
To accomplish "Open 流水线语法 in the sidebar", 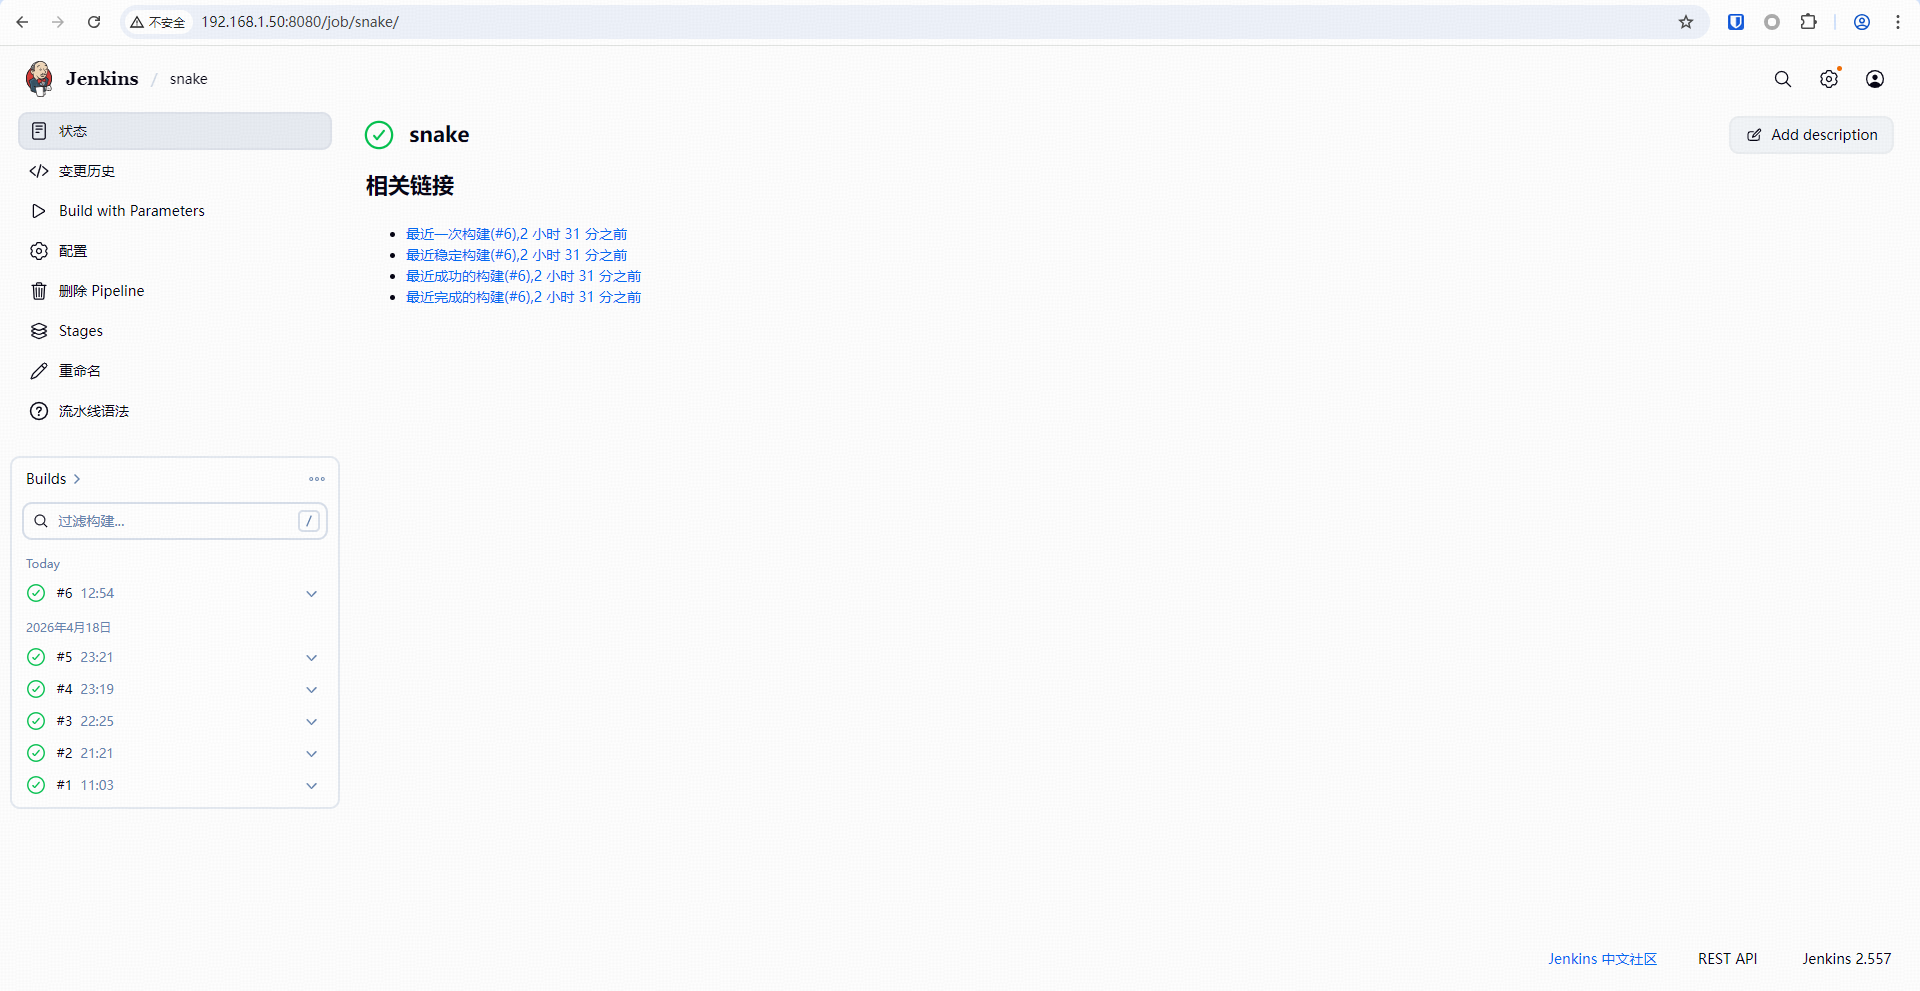I will click(175, 411).
